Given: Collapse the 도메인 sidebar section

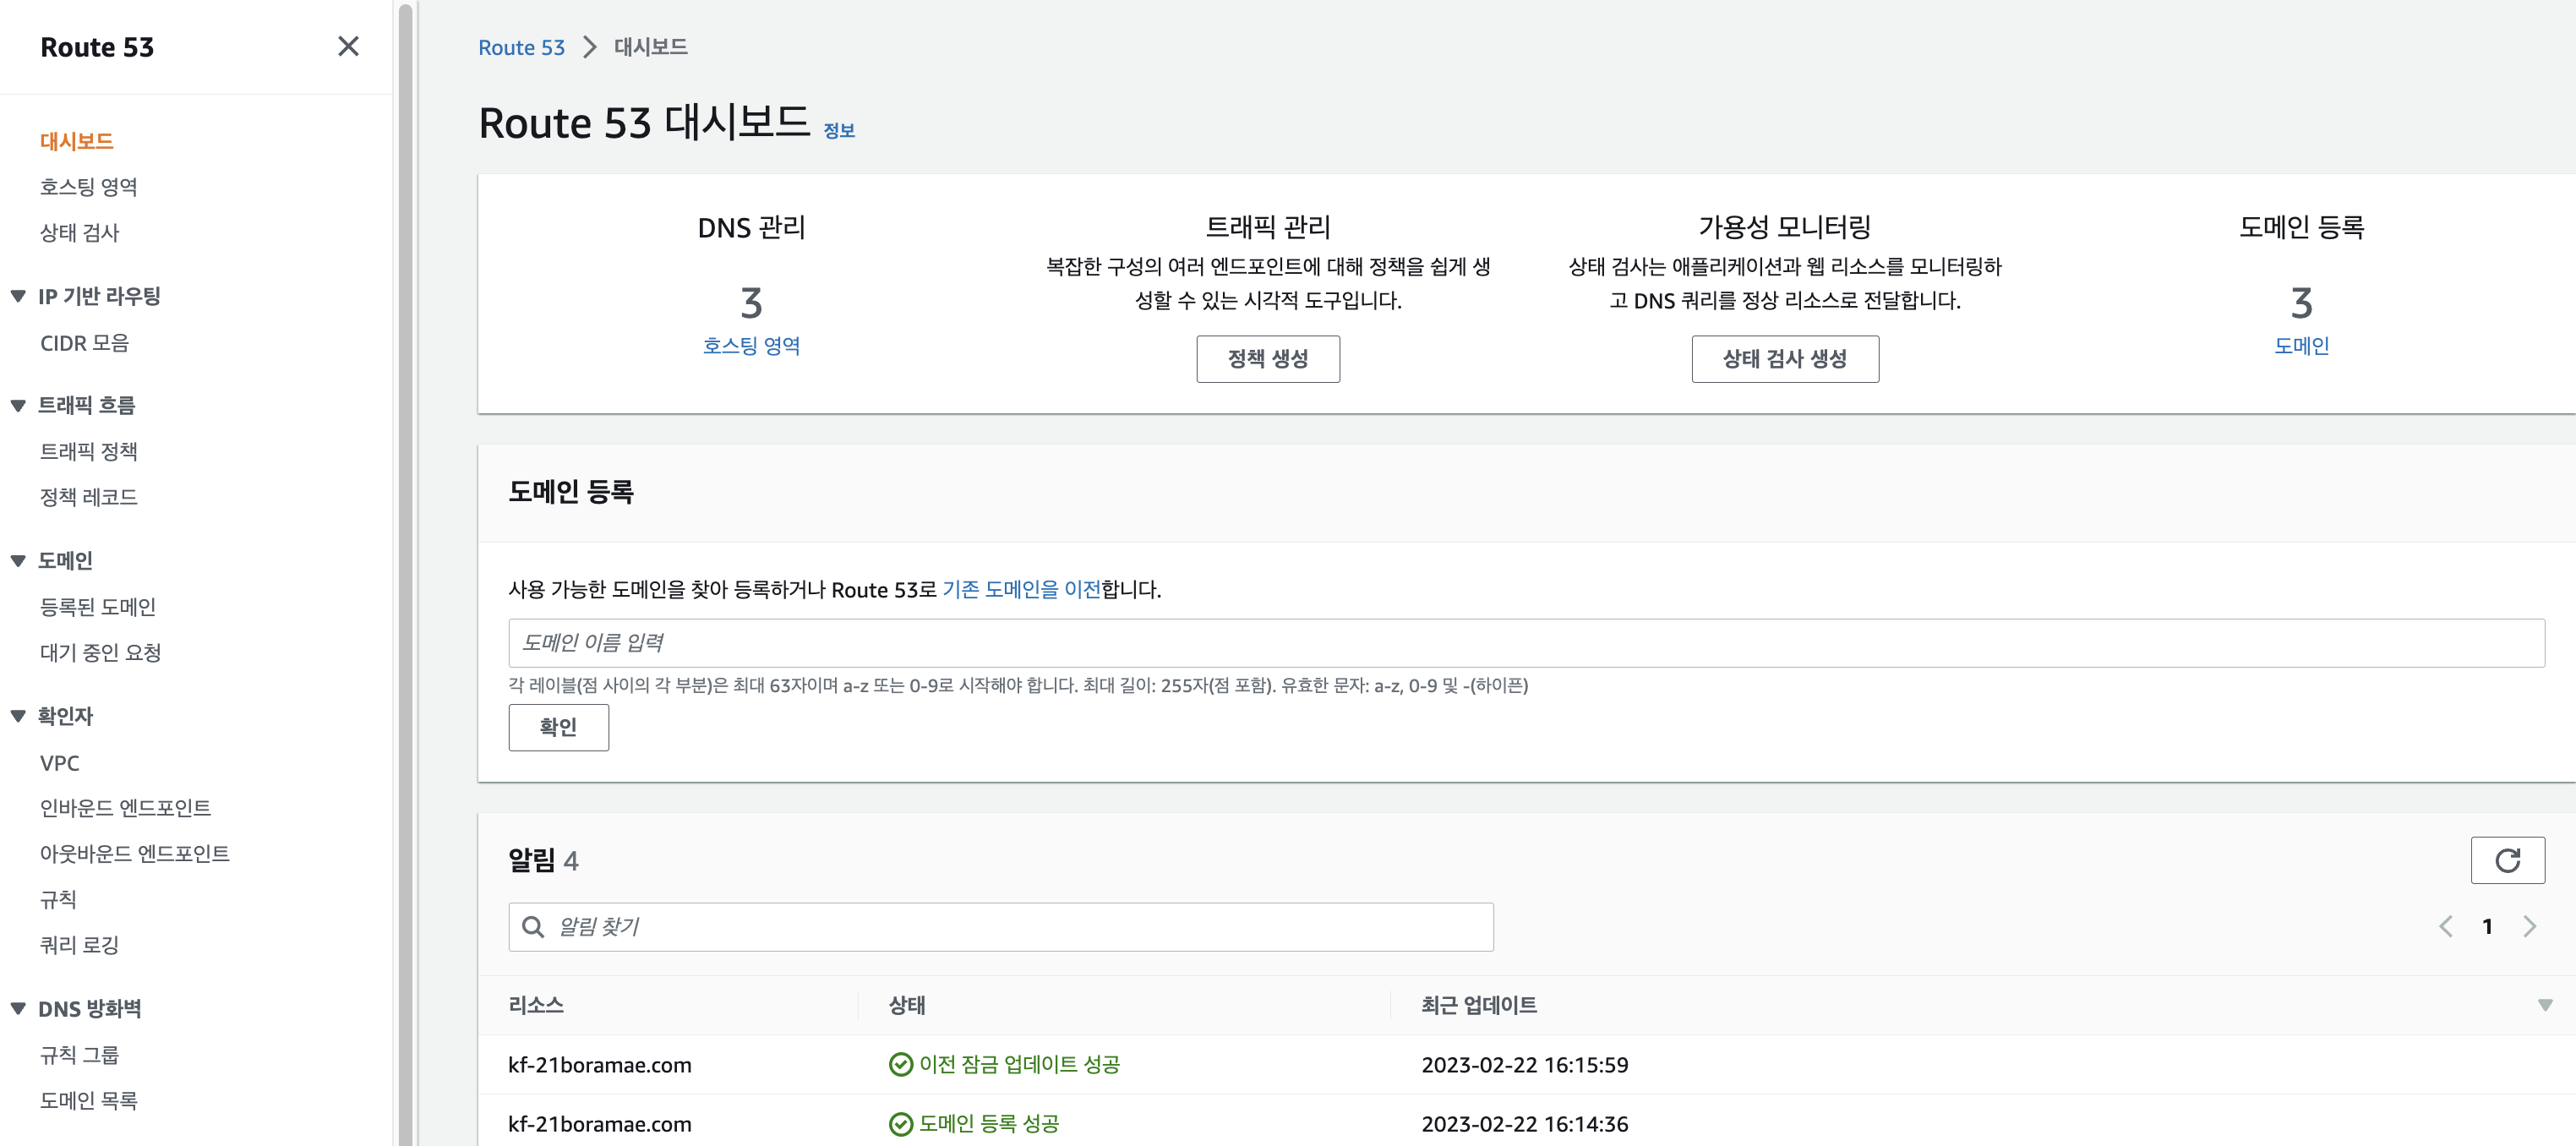Looking at the screenshot, I should pos(18,561).
